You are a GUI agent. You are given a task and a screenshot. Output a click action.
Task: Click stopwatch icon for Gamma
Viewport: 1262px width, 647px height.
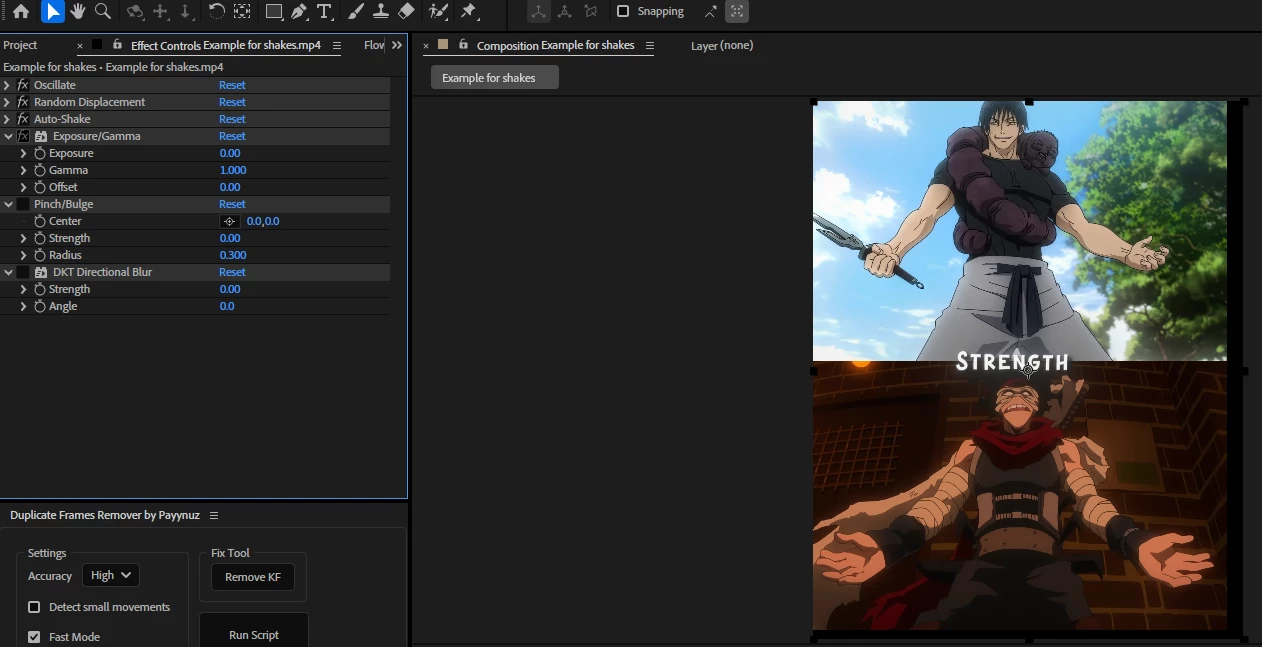tap(40, 170)
